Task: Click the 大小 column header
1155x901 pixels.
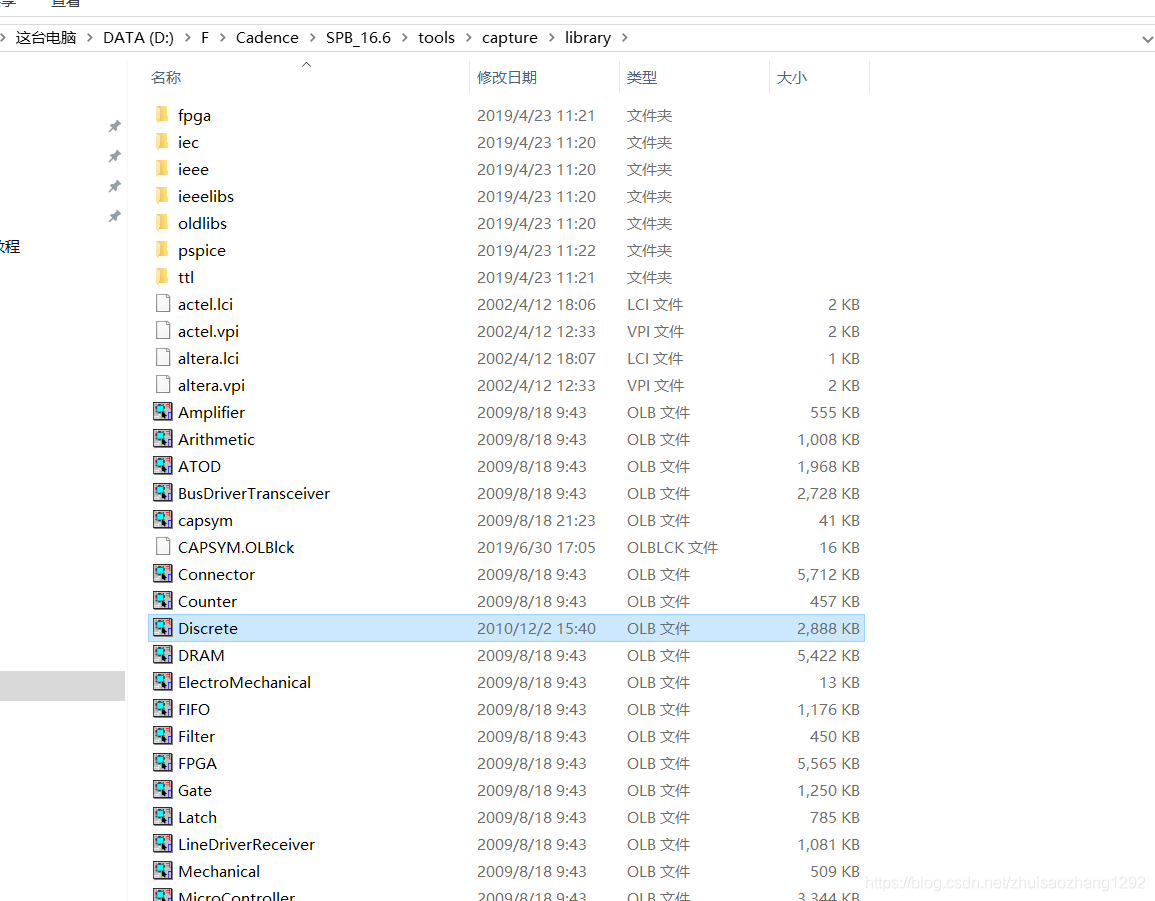Action: coord(792,77)
